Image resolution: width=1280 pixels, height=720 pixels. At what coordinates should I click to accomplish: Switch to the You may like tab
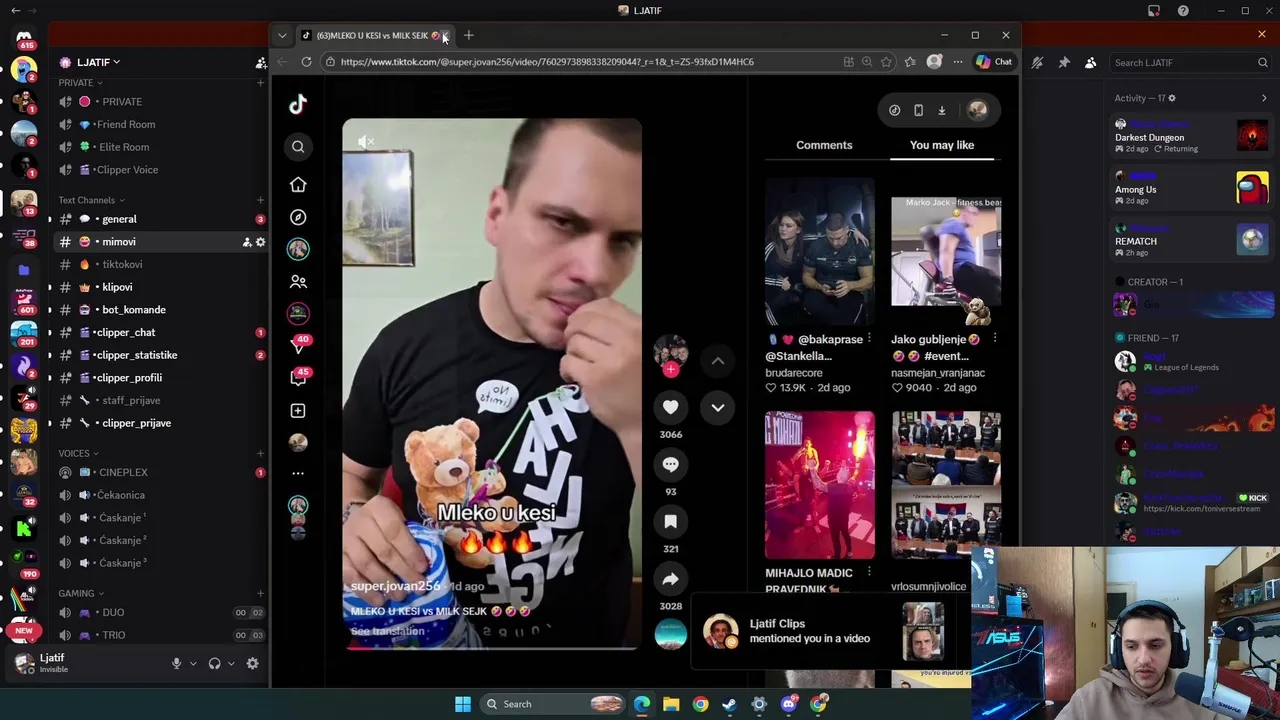[x=942, y=145]
